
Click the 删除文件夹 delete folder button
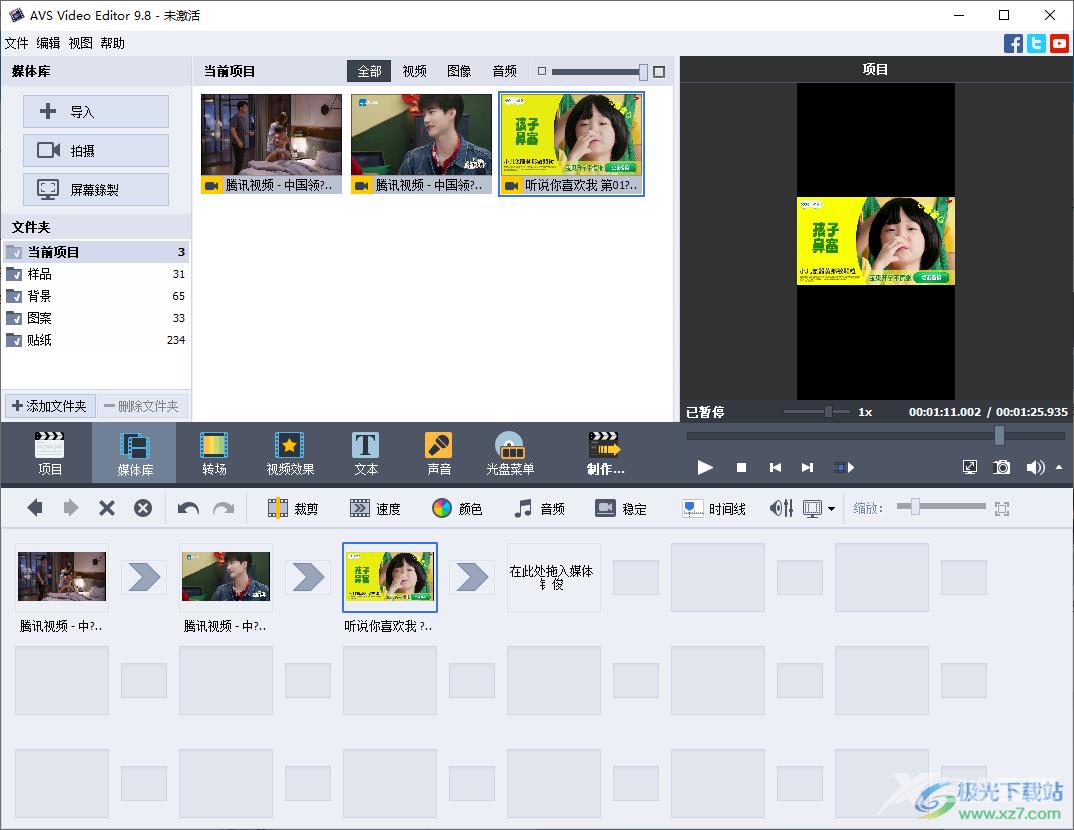(x=142, y=406)
